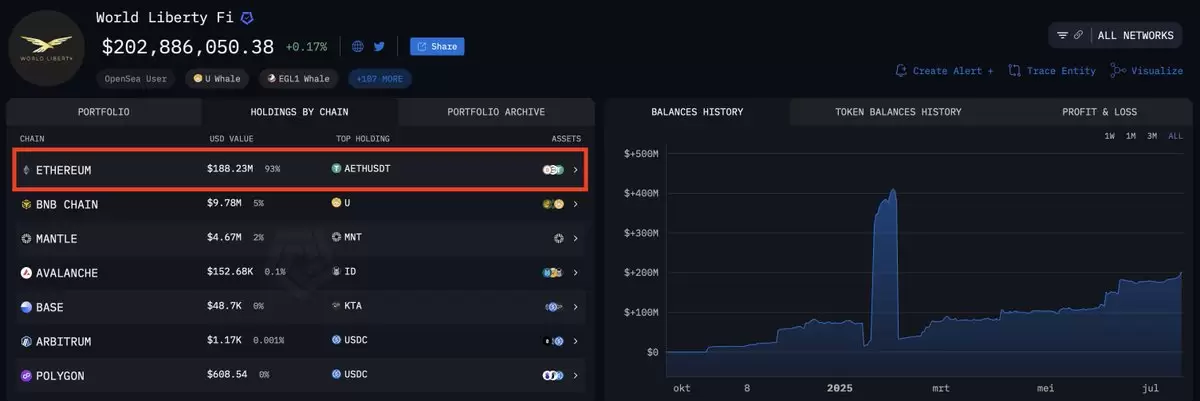Viewport: 1200px width, 401px height.
Task: Click the ID token icon in Avalanche row
Action: point(336,272)
